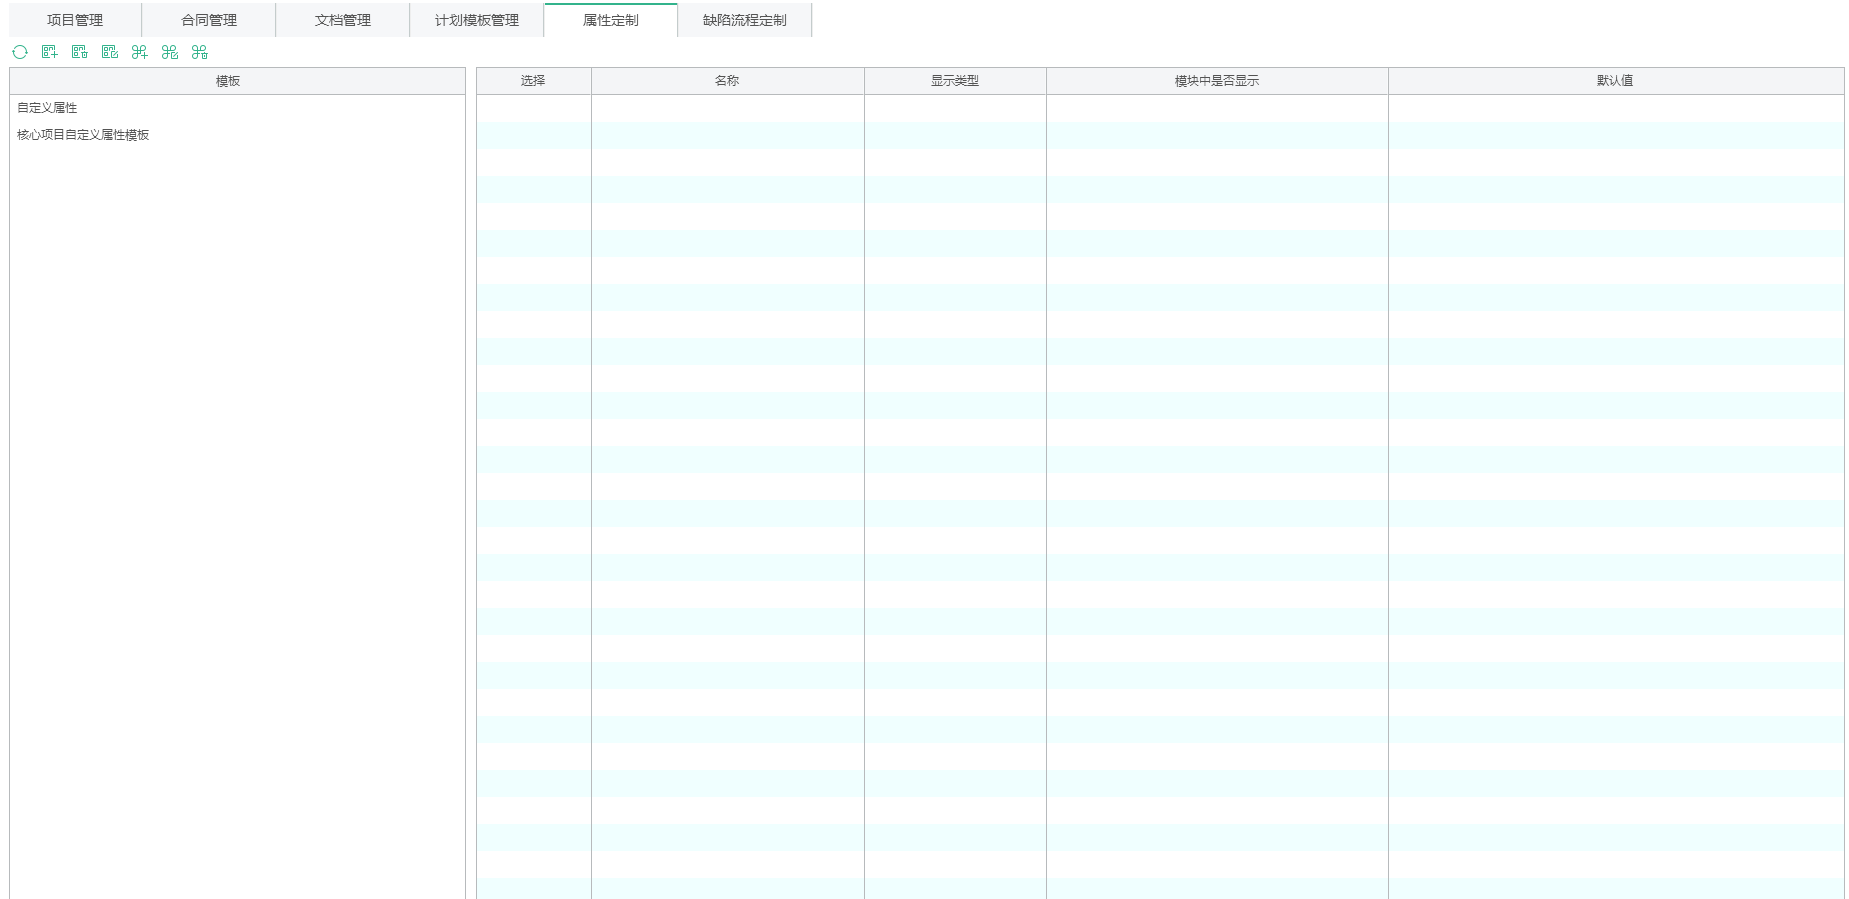Click the 默认值 column header

coord(1615,81)
